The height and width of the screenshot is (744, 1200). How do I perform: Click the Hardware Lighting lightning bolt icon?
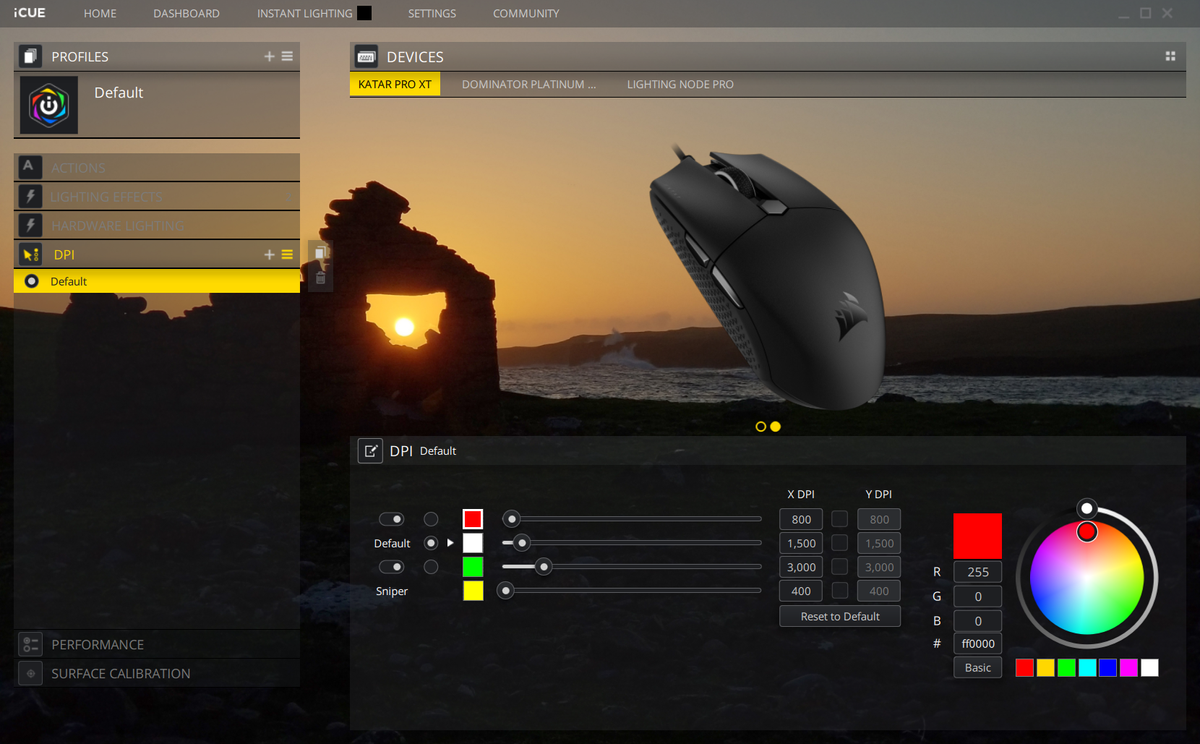click(x=30, y=225)
